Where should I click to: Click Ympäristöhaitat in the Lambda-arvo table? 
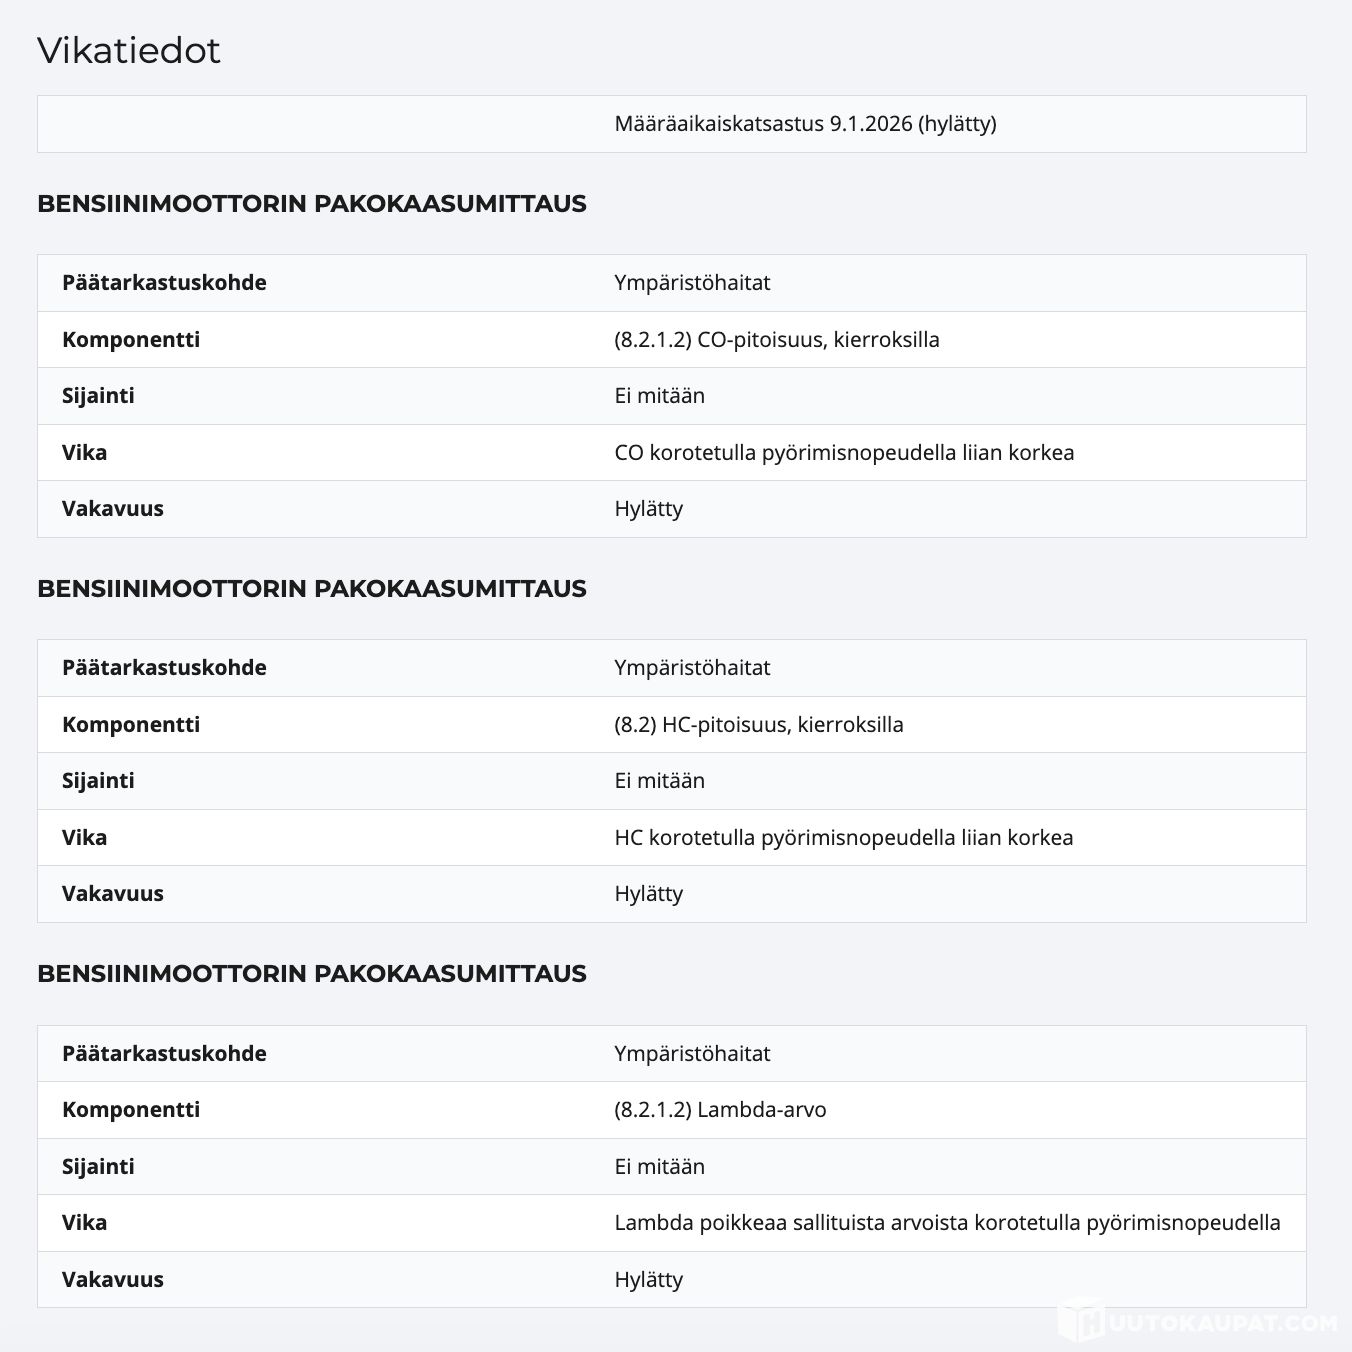(692, 1053)
